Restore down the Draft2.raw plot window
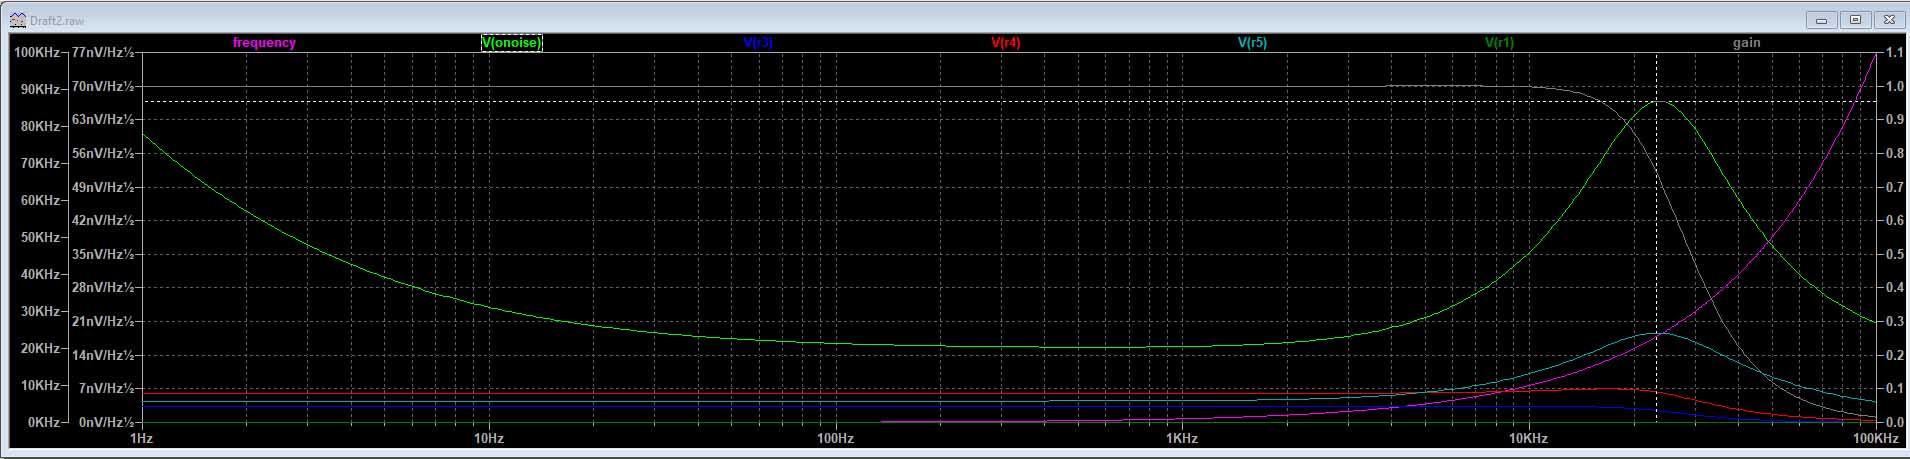This screenshot has height=459, width=1910. [1856, 20]
